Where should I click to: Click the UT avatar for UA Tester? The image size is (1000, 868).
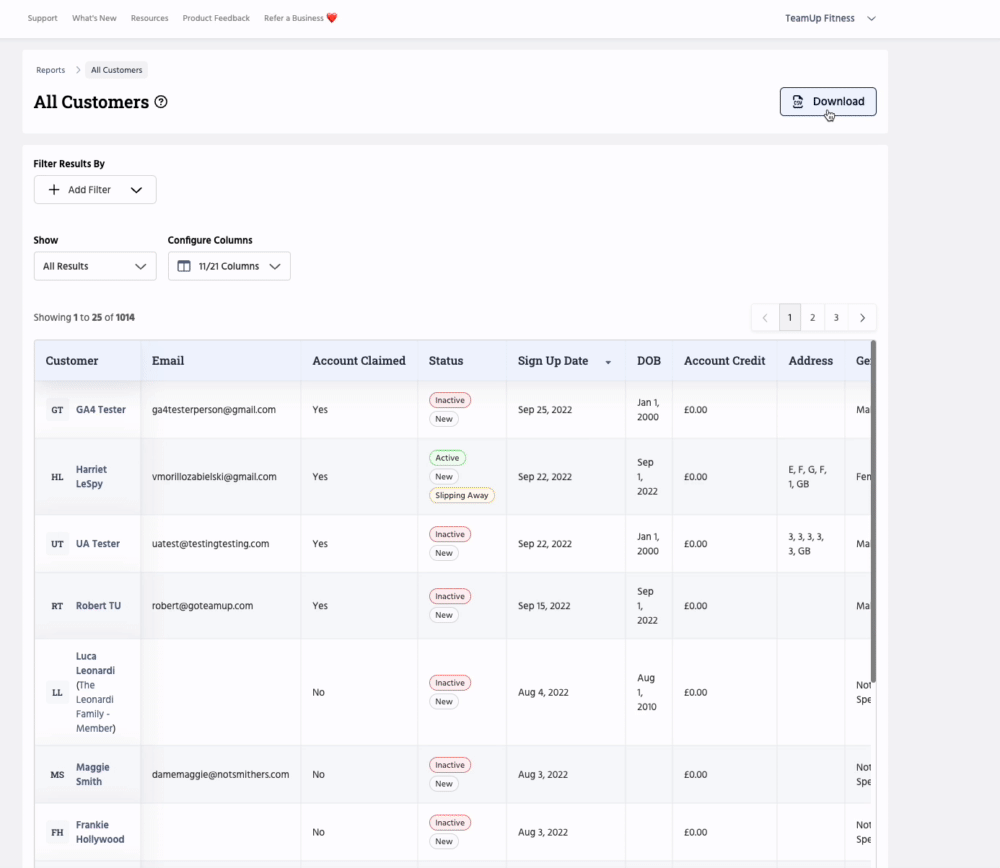[x=57, y=544]
